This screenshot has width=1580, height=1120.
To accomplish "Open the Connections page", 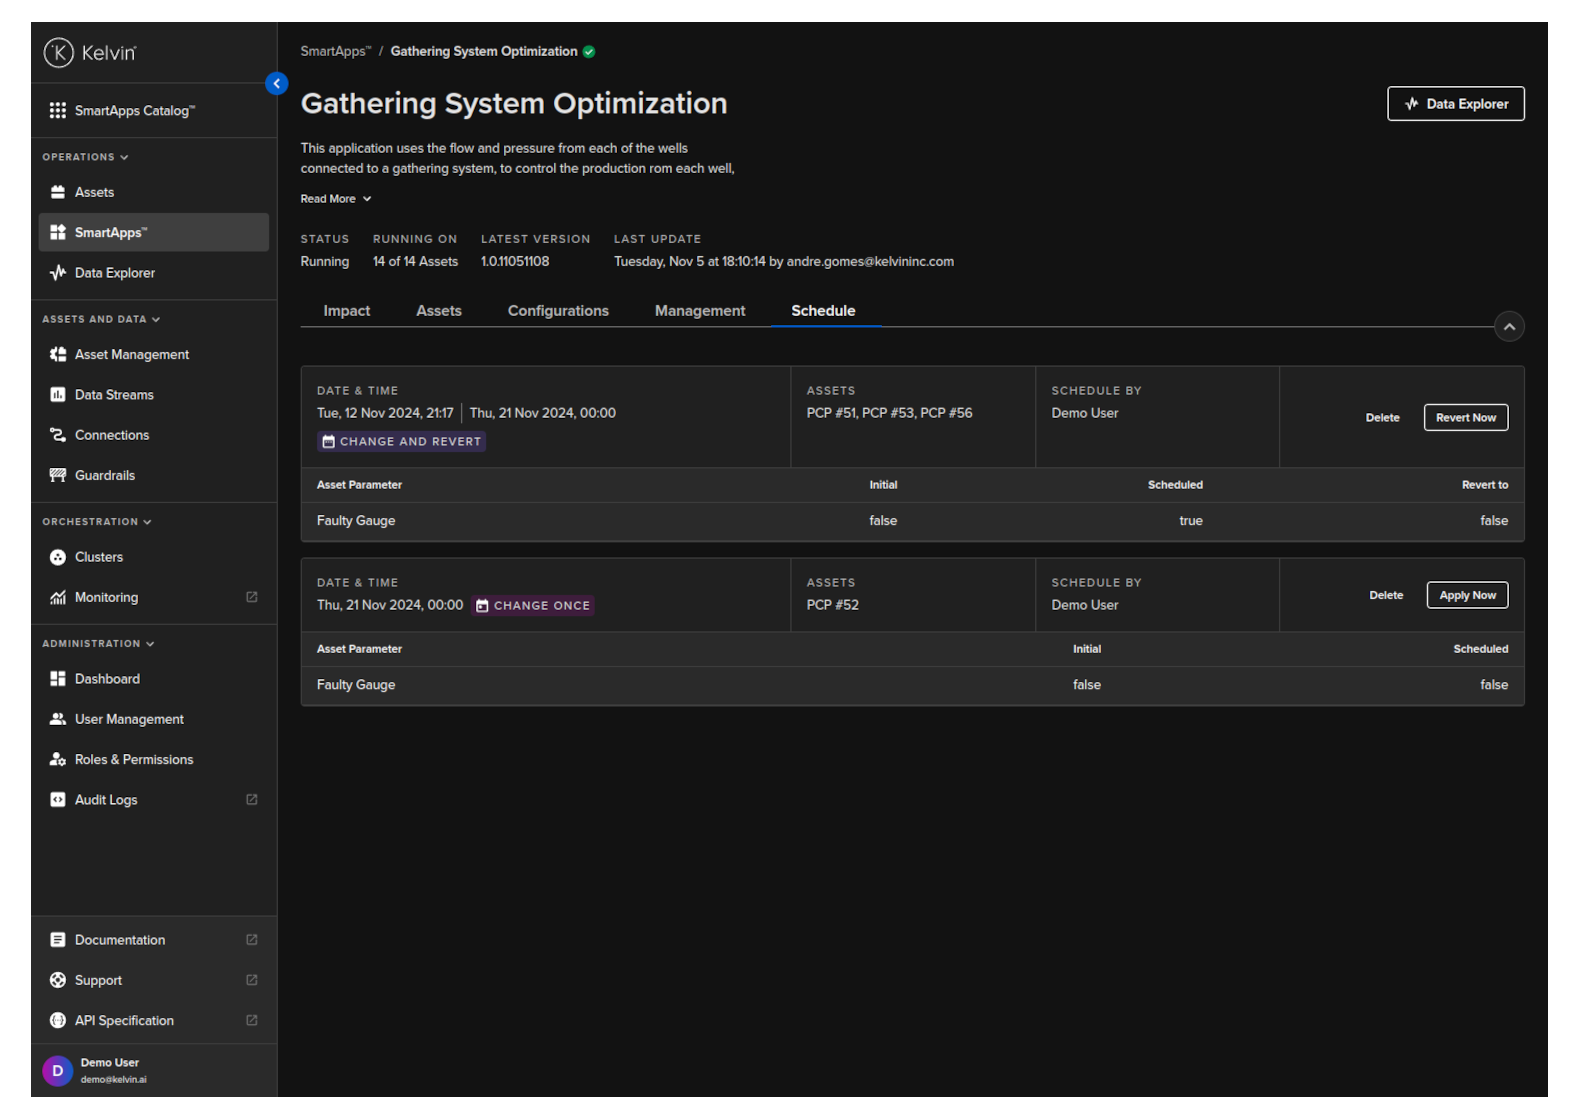I will pyautogui.click(x=111, y=435).
